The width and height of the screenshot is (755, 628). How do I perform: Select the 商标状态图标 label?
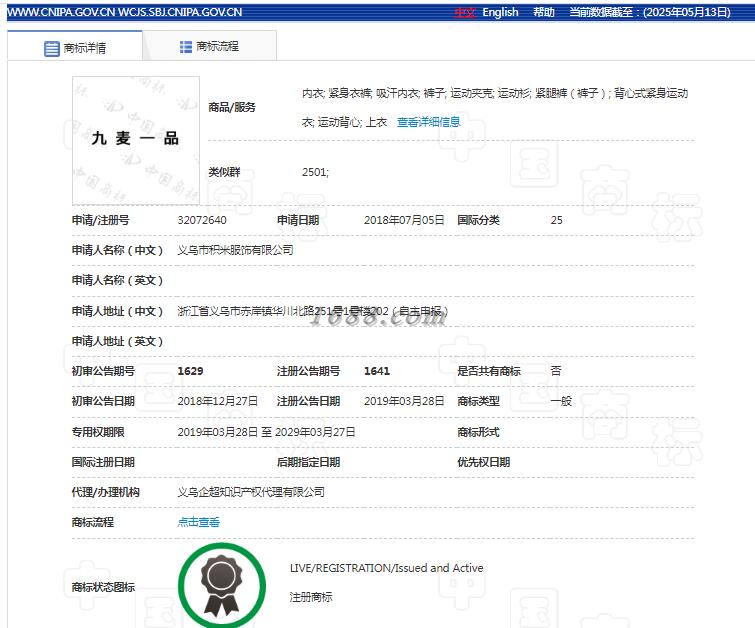point(103,587)
